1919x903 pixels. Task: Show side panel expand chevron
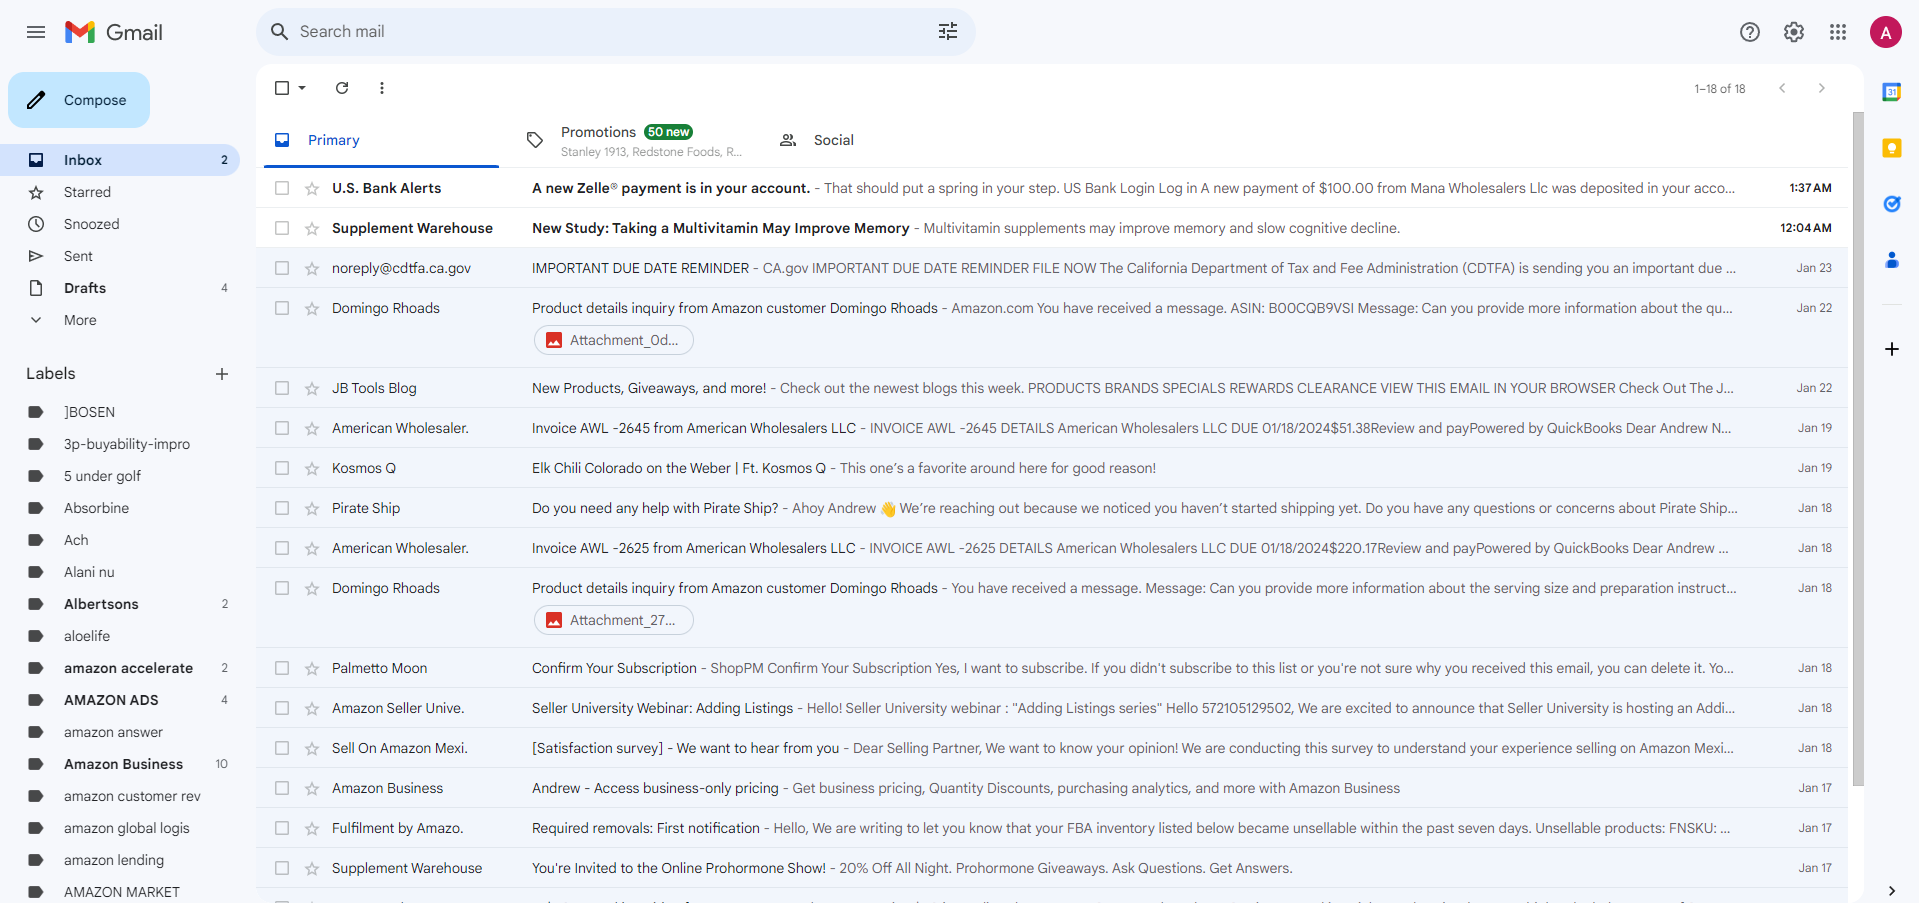1892,890
